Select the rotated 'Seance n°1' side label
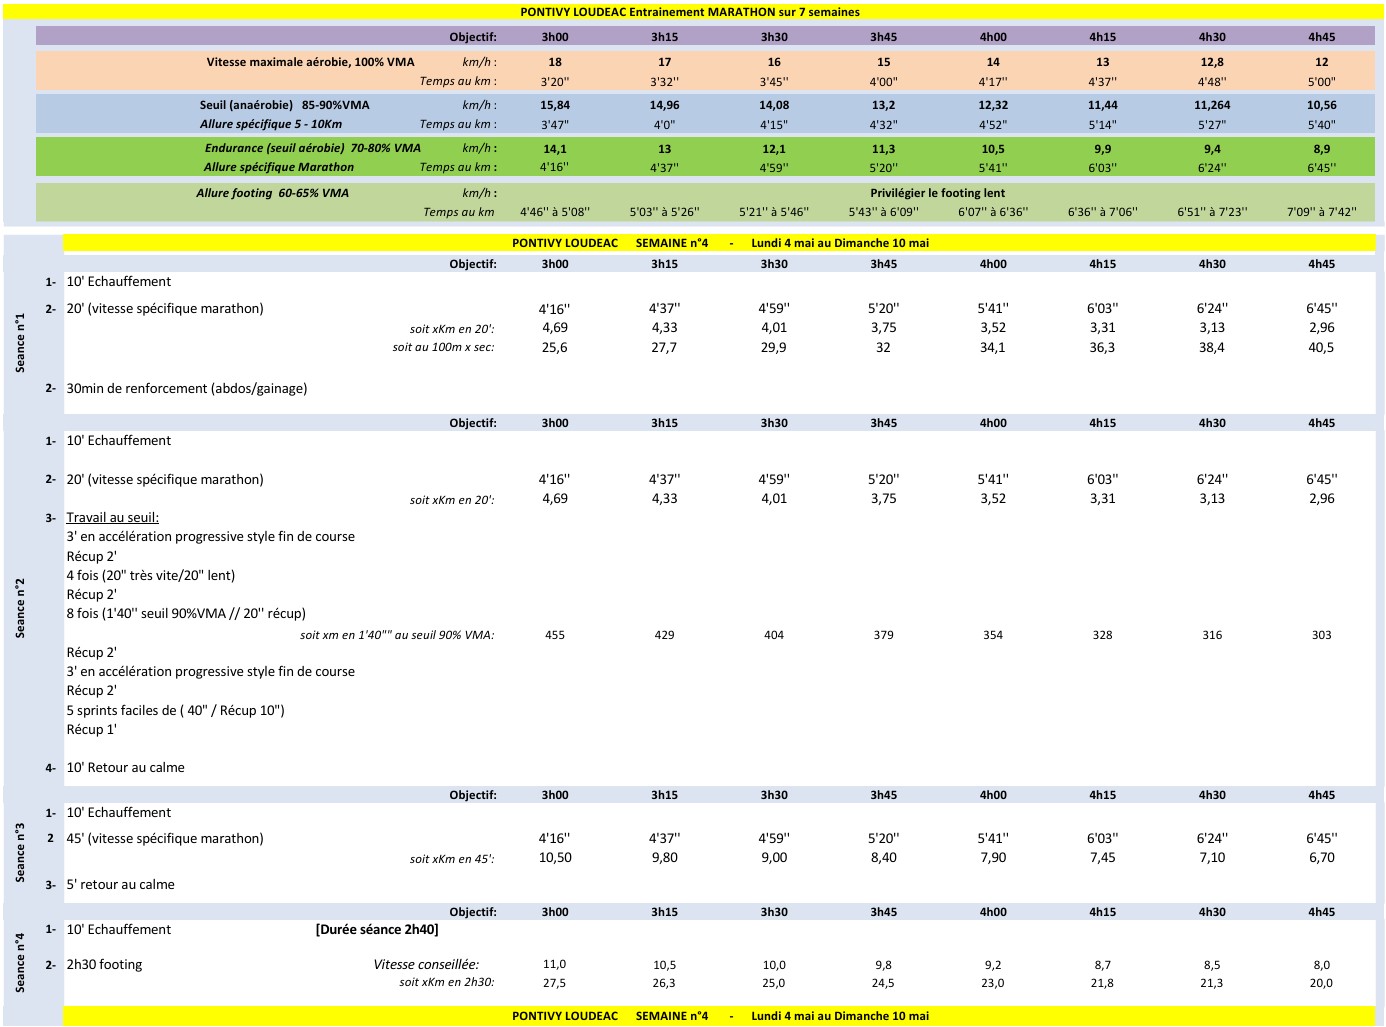 point(20,342)
